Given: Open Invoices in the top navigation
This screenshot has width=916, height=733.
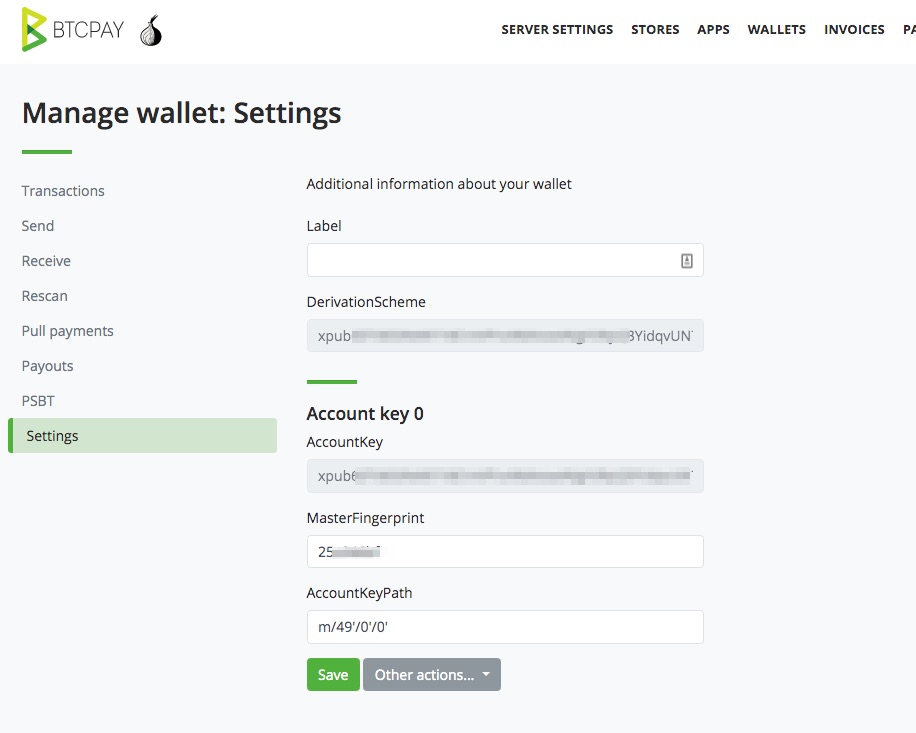Looking at the screenshot, I should [x=854, y=29].
